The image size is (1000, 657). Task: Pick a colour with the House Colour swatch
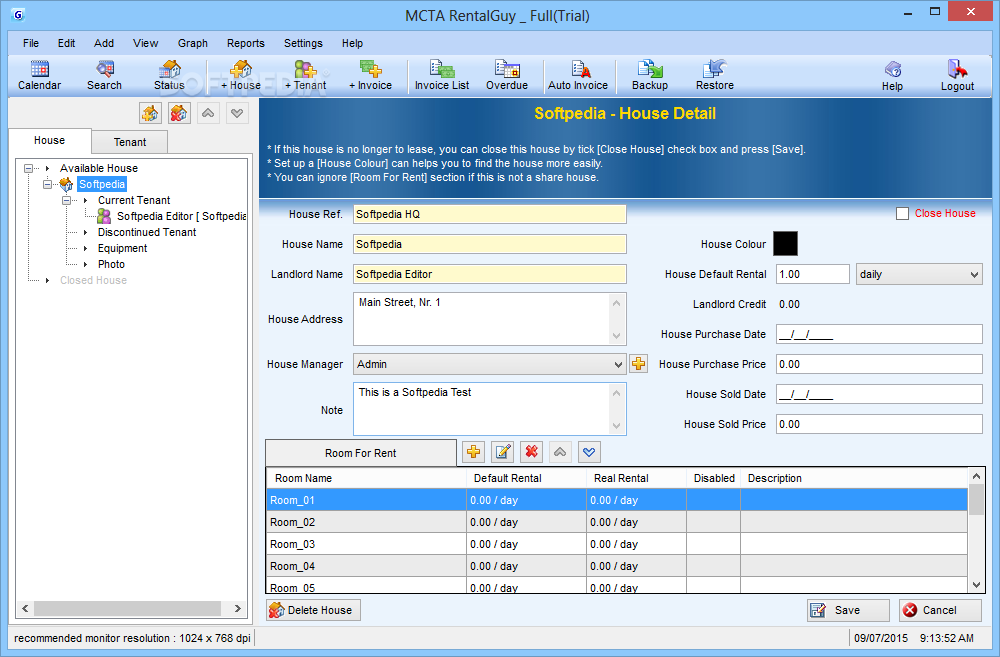click(785, 244)
